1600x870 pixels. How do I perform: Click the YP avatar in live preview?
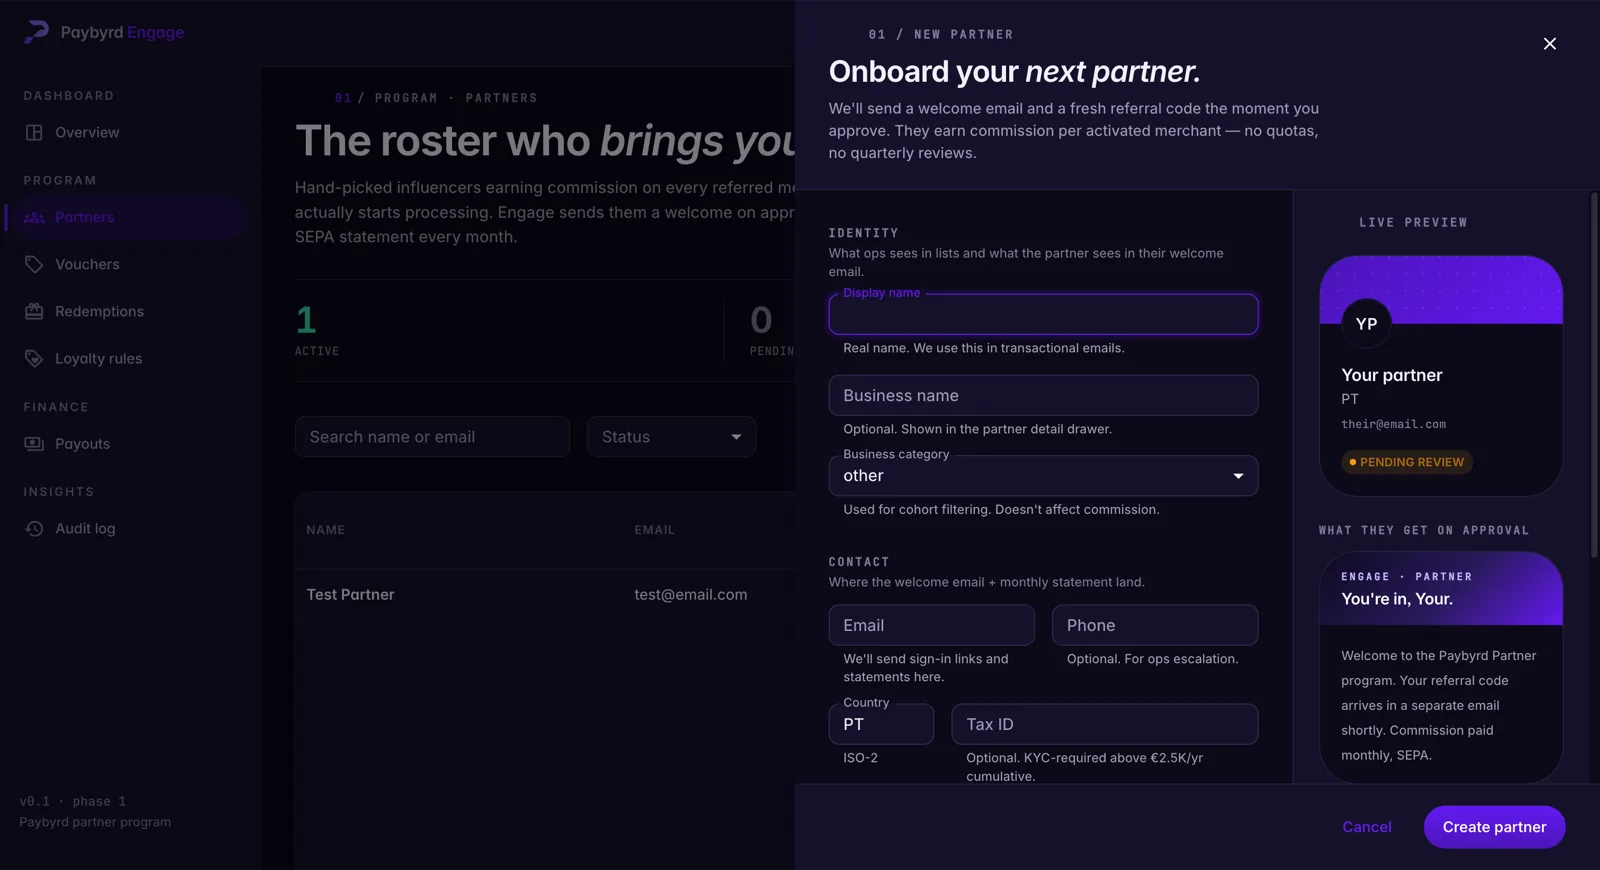point(1366,324)
